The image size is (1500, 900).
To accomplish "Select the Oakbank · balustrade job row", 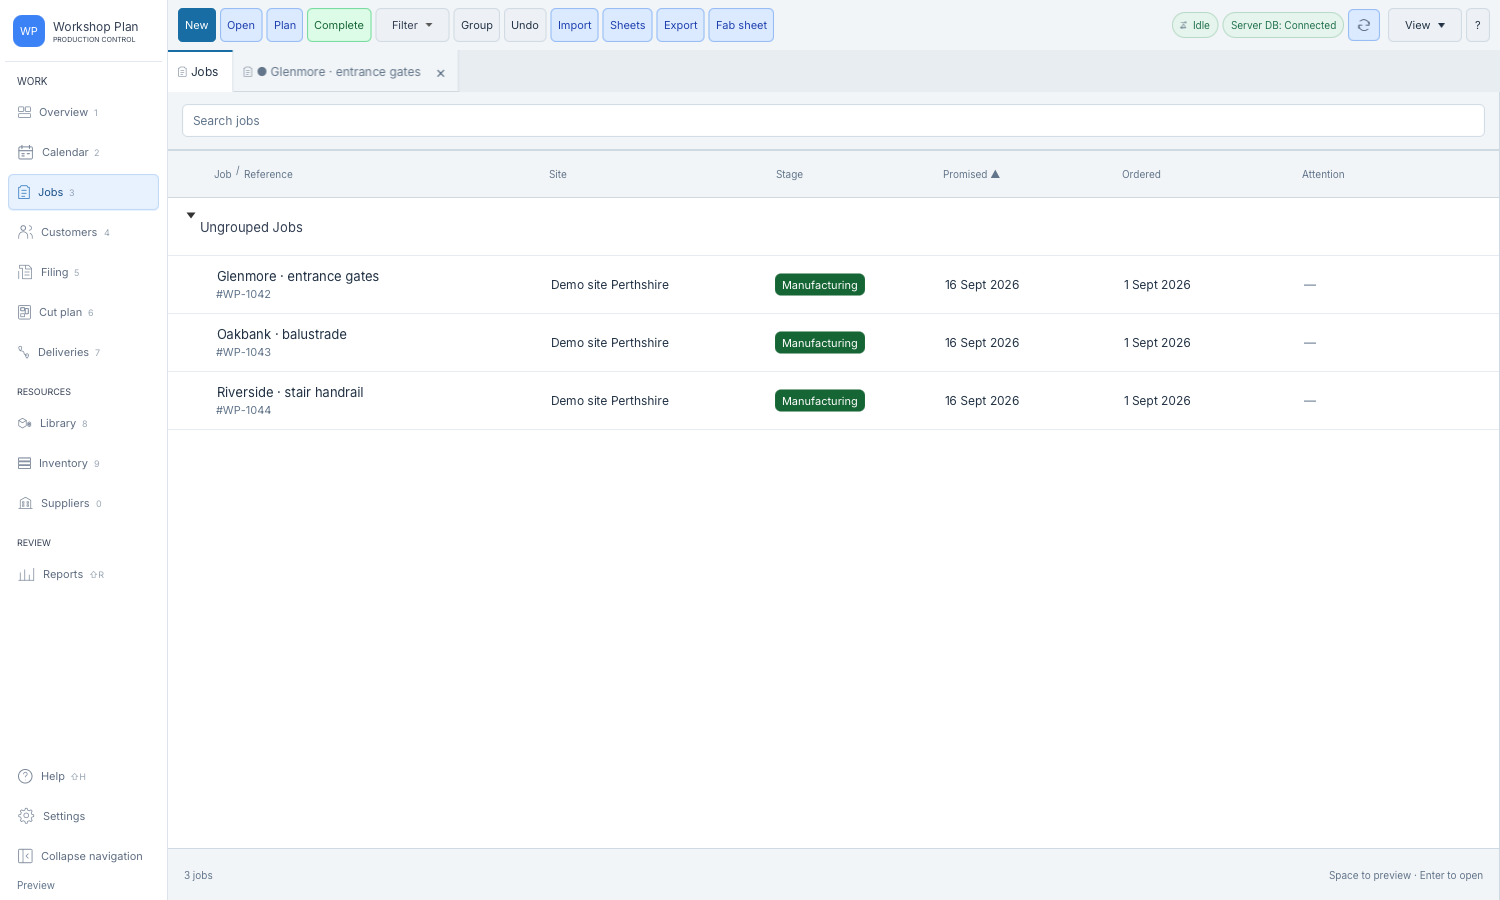I will click(x=833, y=343).
